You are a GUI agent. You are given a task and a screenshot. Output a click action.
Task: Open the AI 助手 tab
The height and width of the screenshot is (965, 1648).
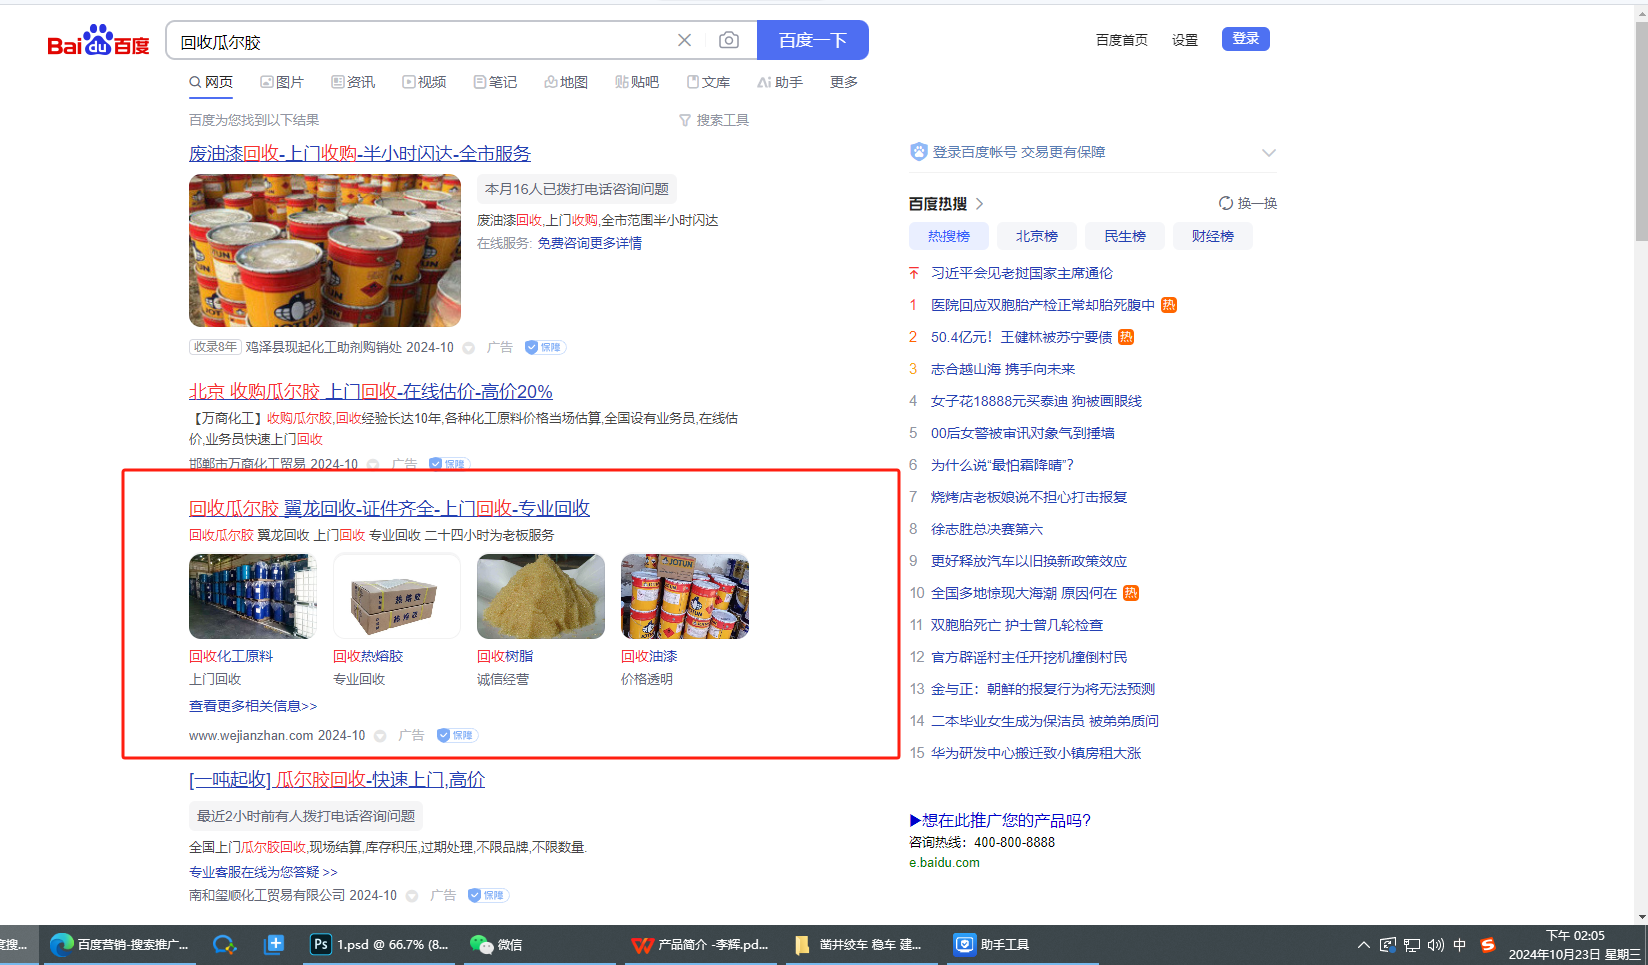coord(780,82)
